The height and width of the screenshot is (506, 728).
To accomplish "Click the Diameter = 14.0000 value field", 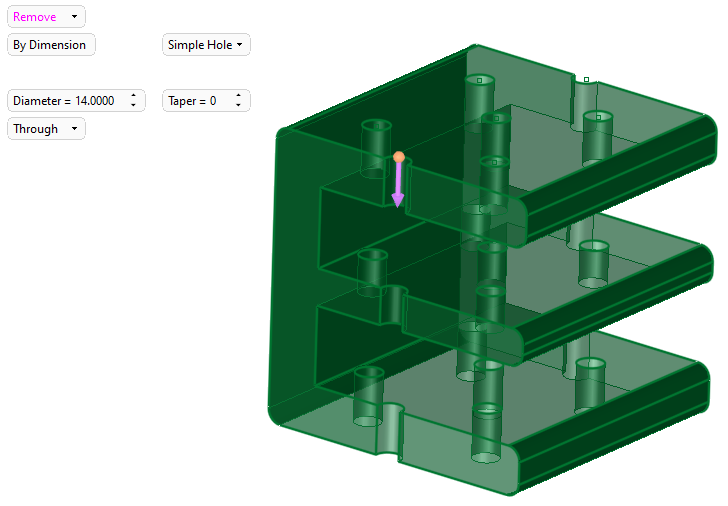I will (64, 101).
